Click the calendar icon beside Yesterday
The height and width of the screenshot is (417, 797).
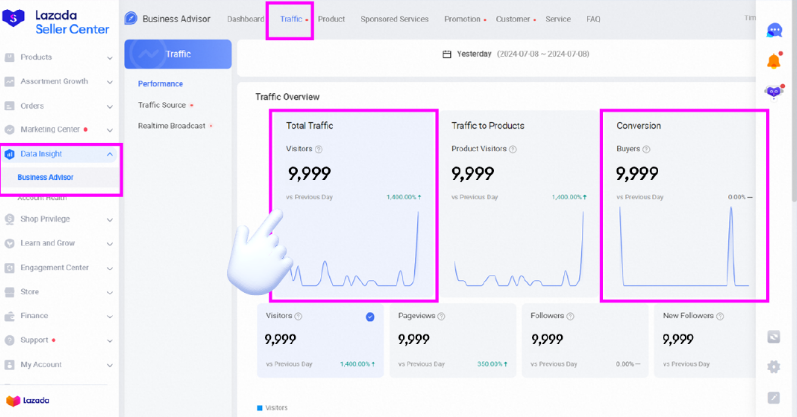pos(447,54)
